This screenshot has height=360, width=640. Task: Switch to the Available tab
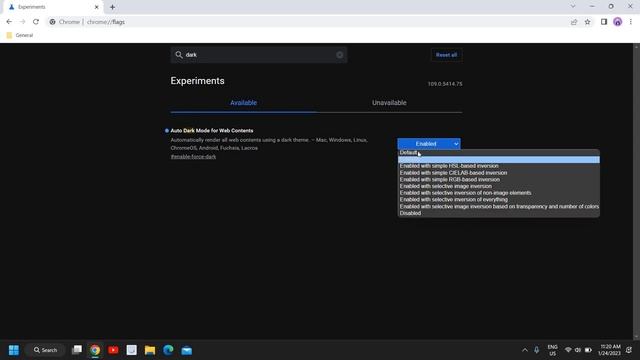pyautogui.click(x=243, y=103)
